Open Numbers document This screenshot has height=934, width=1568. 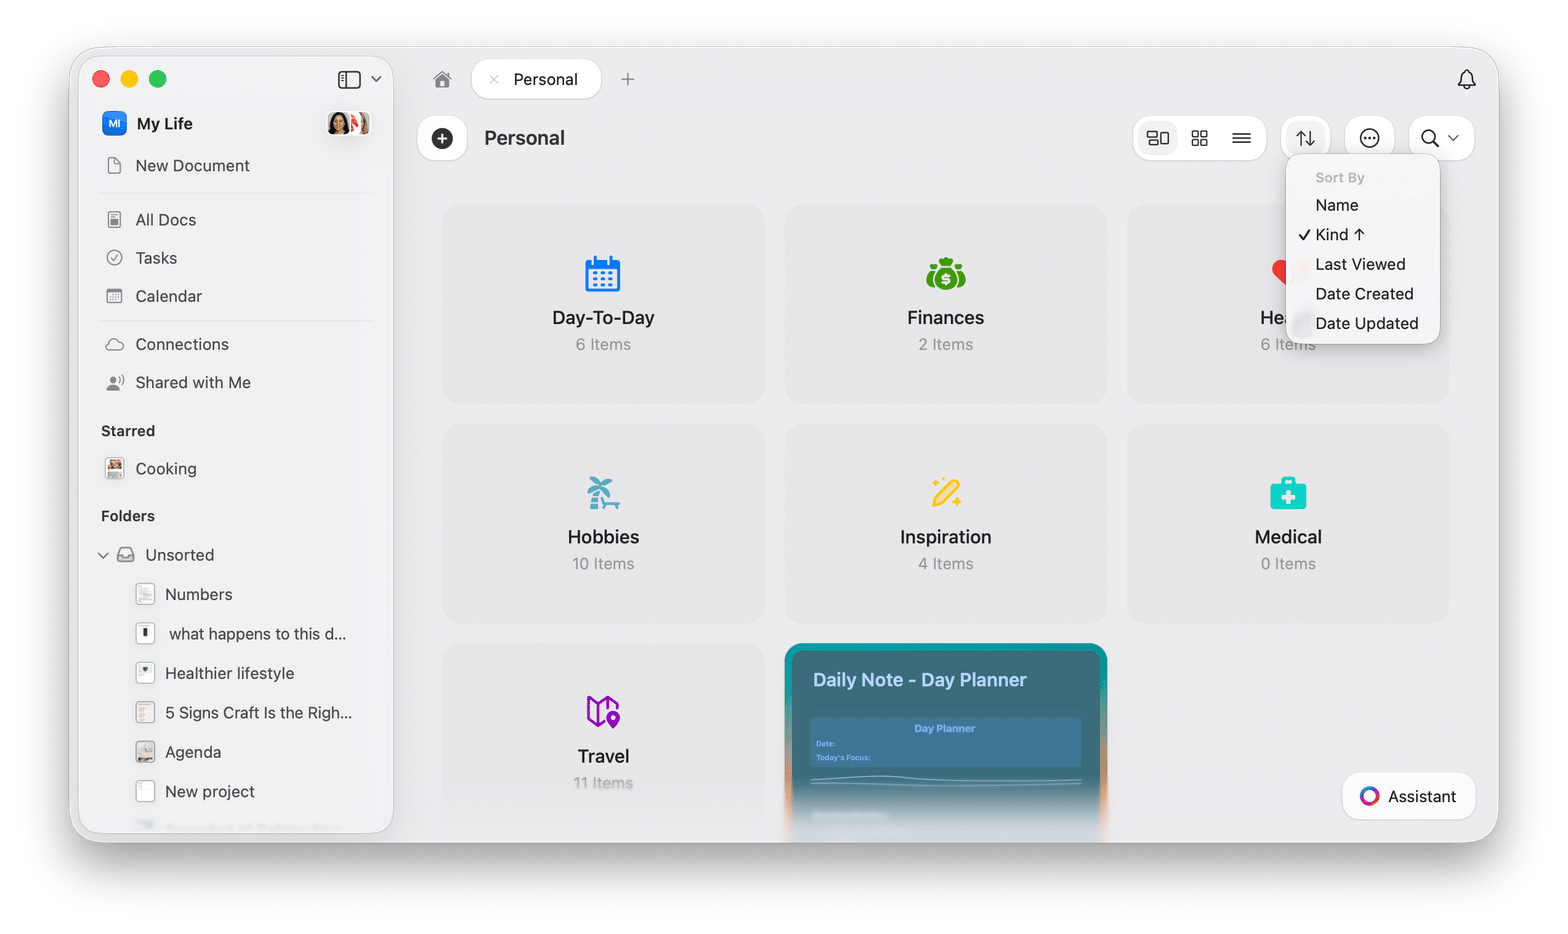[x=198, y=594]
